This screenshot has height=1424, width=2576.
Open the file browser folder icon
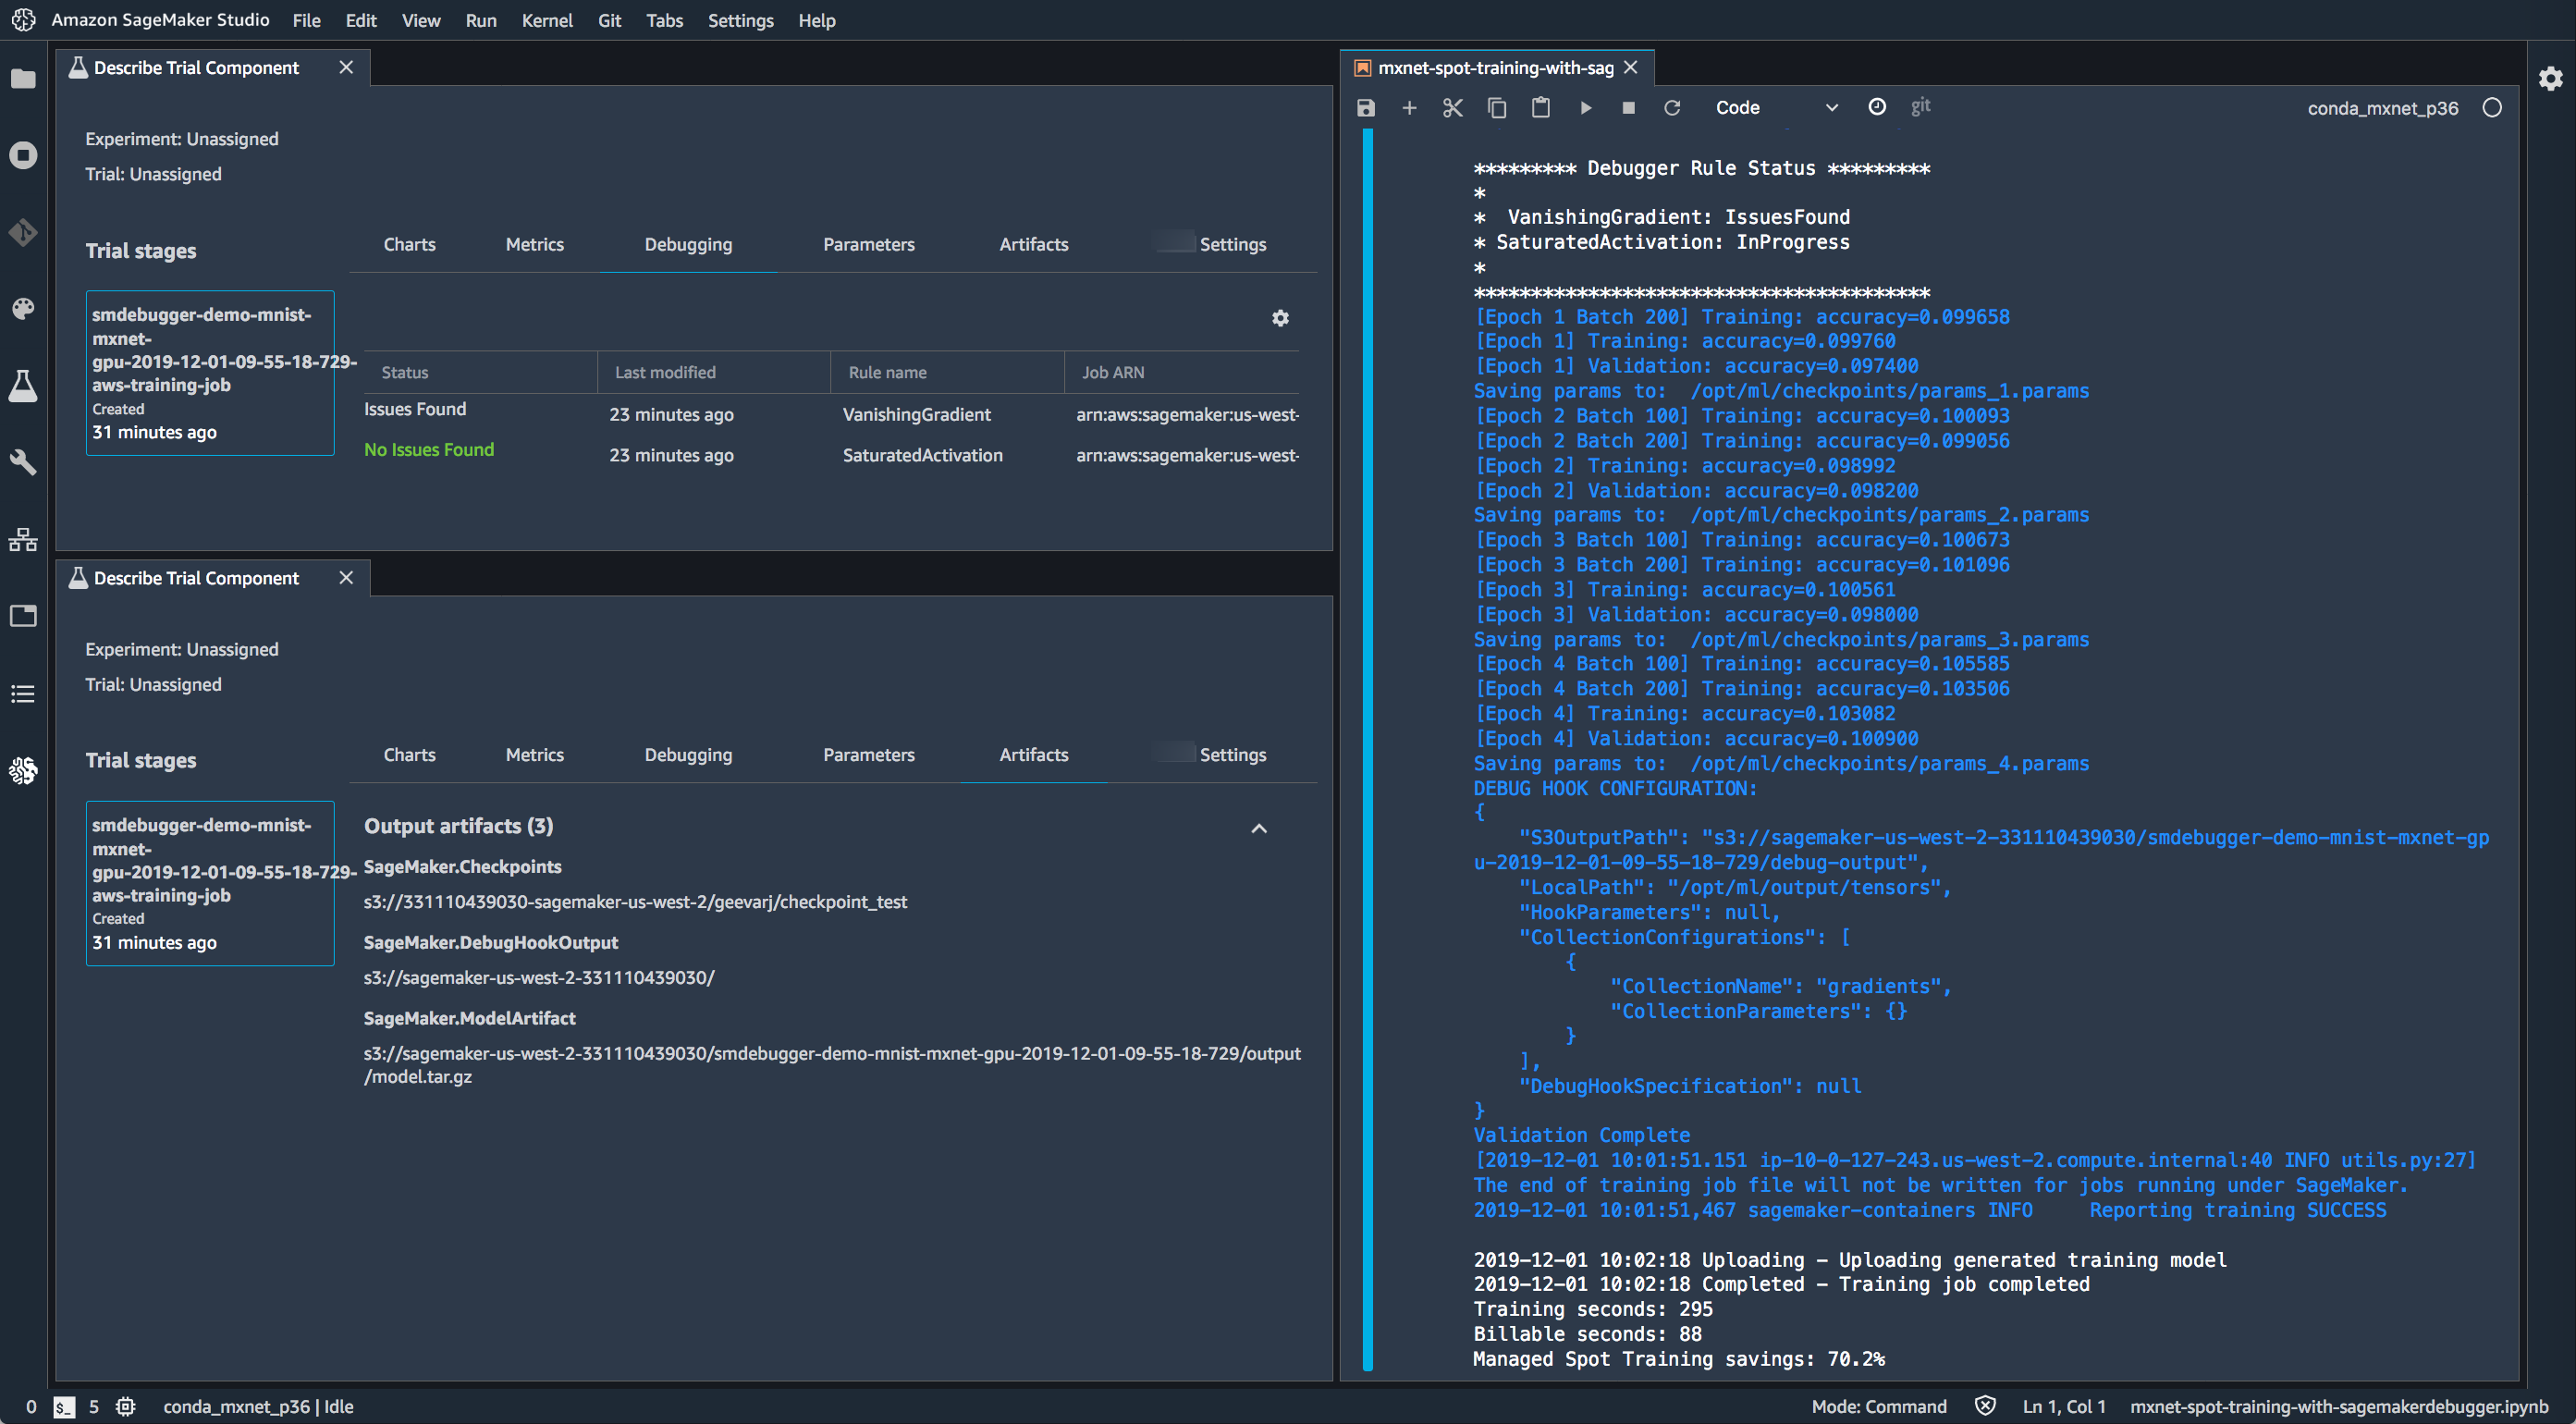pyautogui.click(x=23, y=79)
